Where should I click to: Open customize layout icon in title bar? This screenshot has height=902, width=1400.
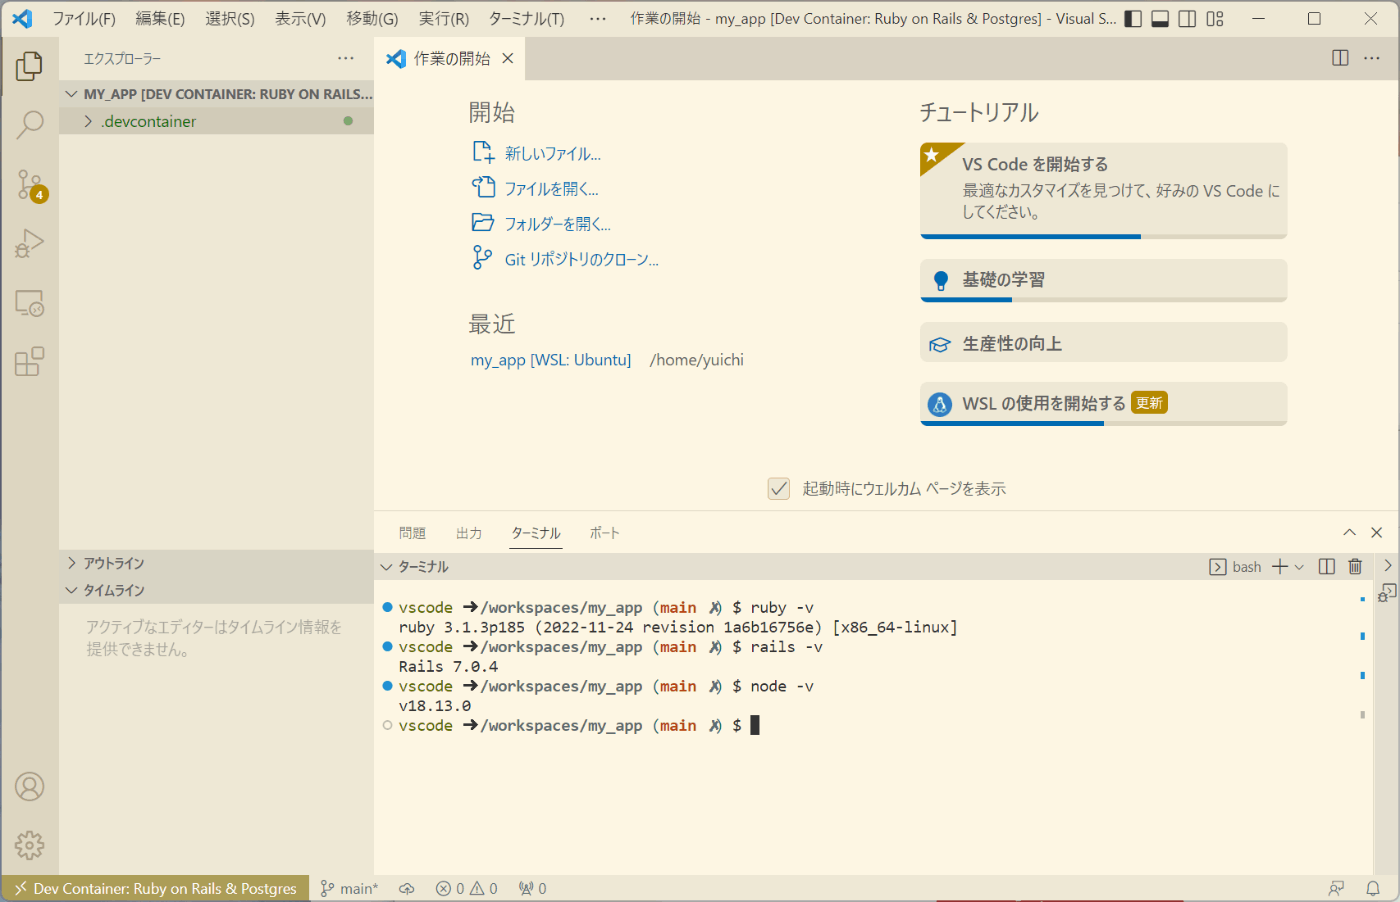coord(1215,19)
